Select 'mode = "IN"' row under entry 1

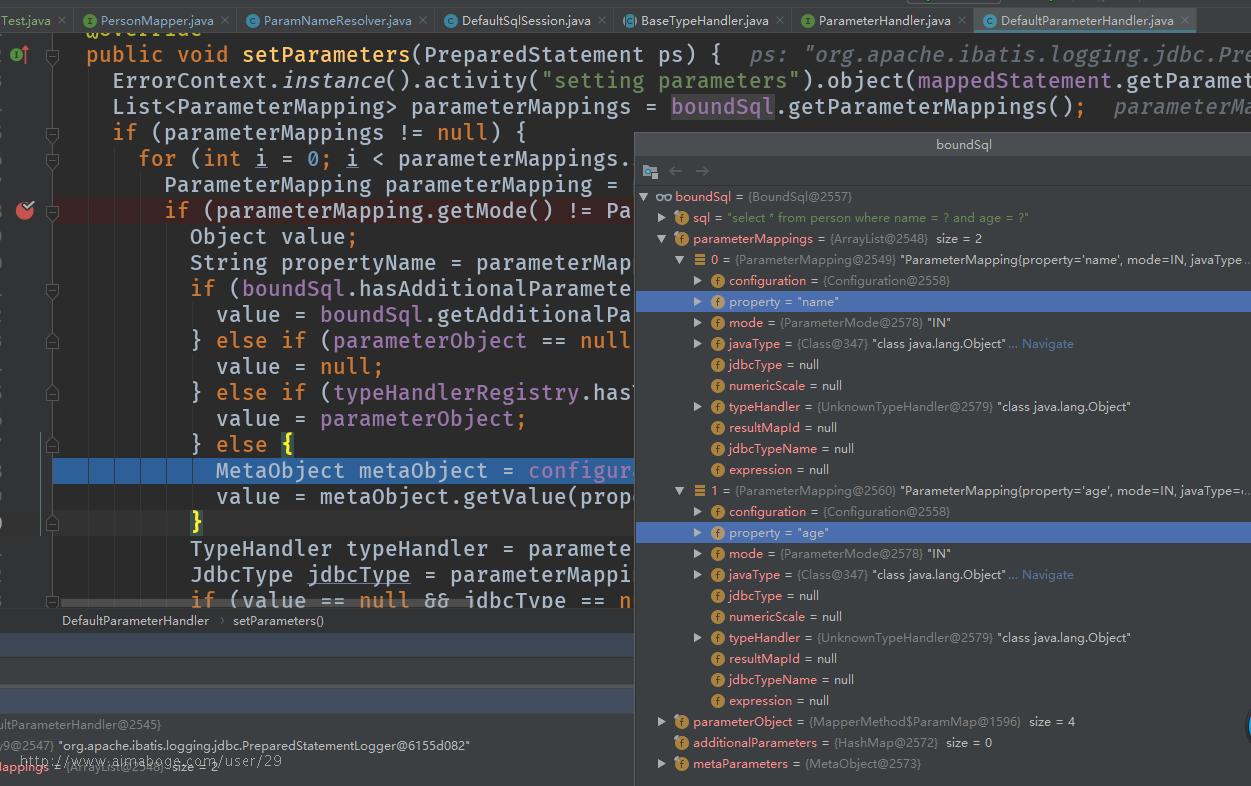pos(943,554)
